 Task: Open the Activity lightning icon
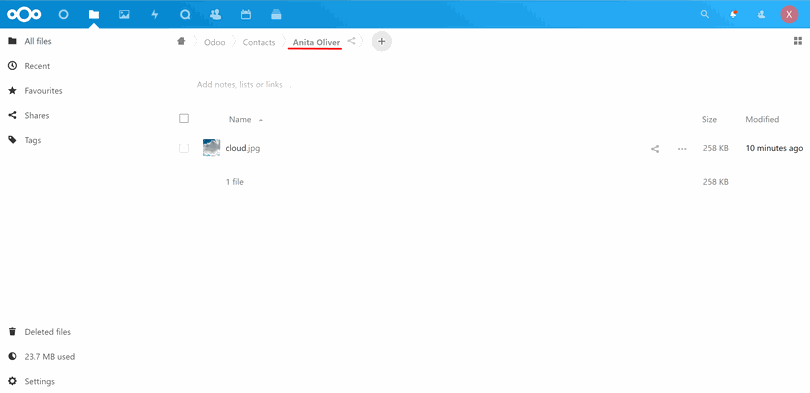pos(154,14)
